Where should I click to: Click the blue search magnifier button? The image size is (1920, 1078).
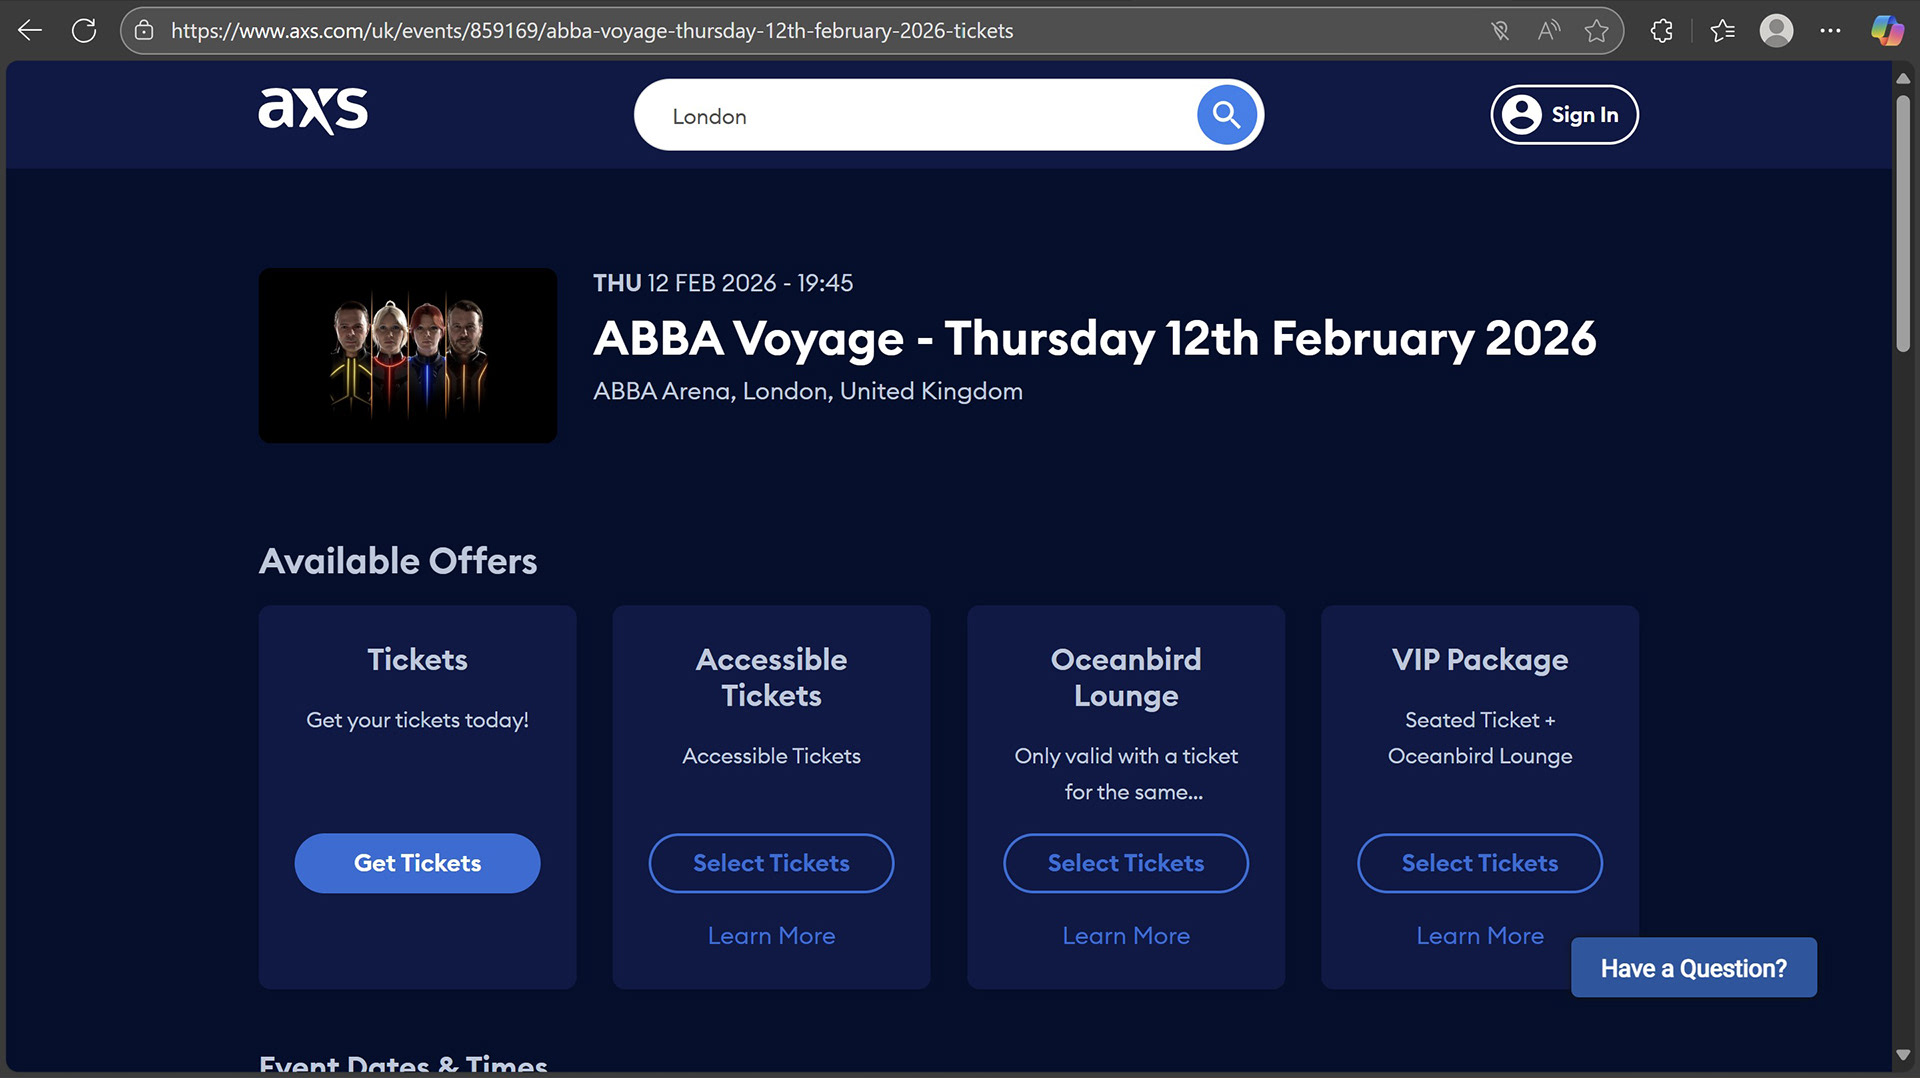click(1226, 115)
